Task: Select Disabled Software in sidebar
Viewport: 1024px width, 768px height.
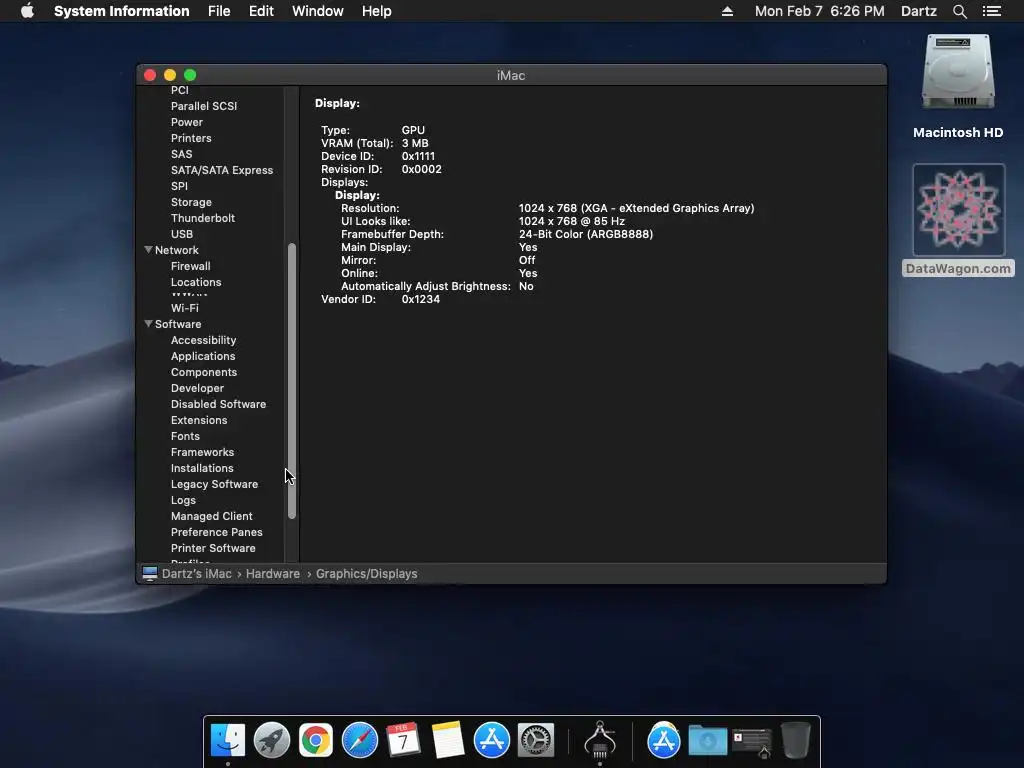Action: pyautogui.click(x=219, y=404)
